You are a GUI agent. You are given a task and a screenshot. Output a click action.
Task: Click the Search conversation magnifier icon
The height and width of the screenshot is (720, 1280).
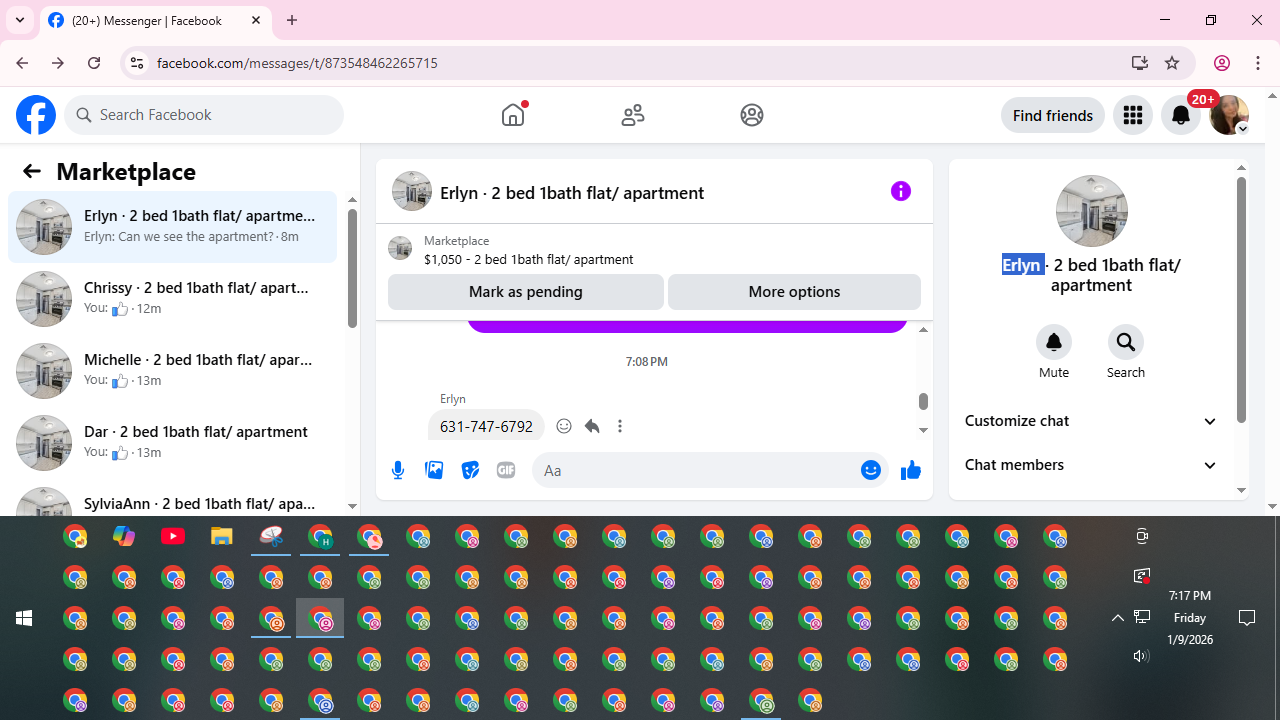click(x=1126, y=342)
